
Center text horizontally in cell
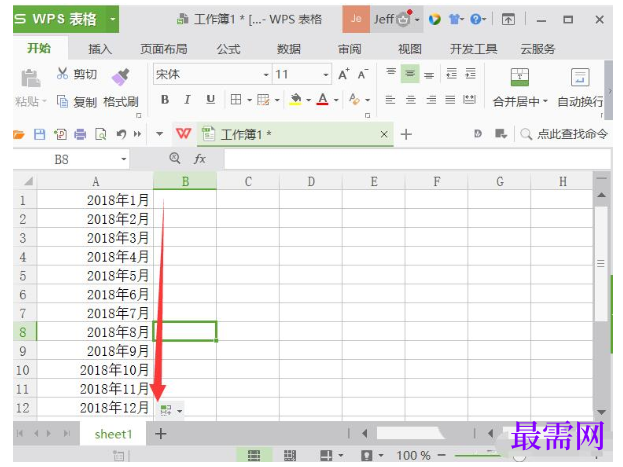tap(411, 100)
